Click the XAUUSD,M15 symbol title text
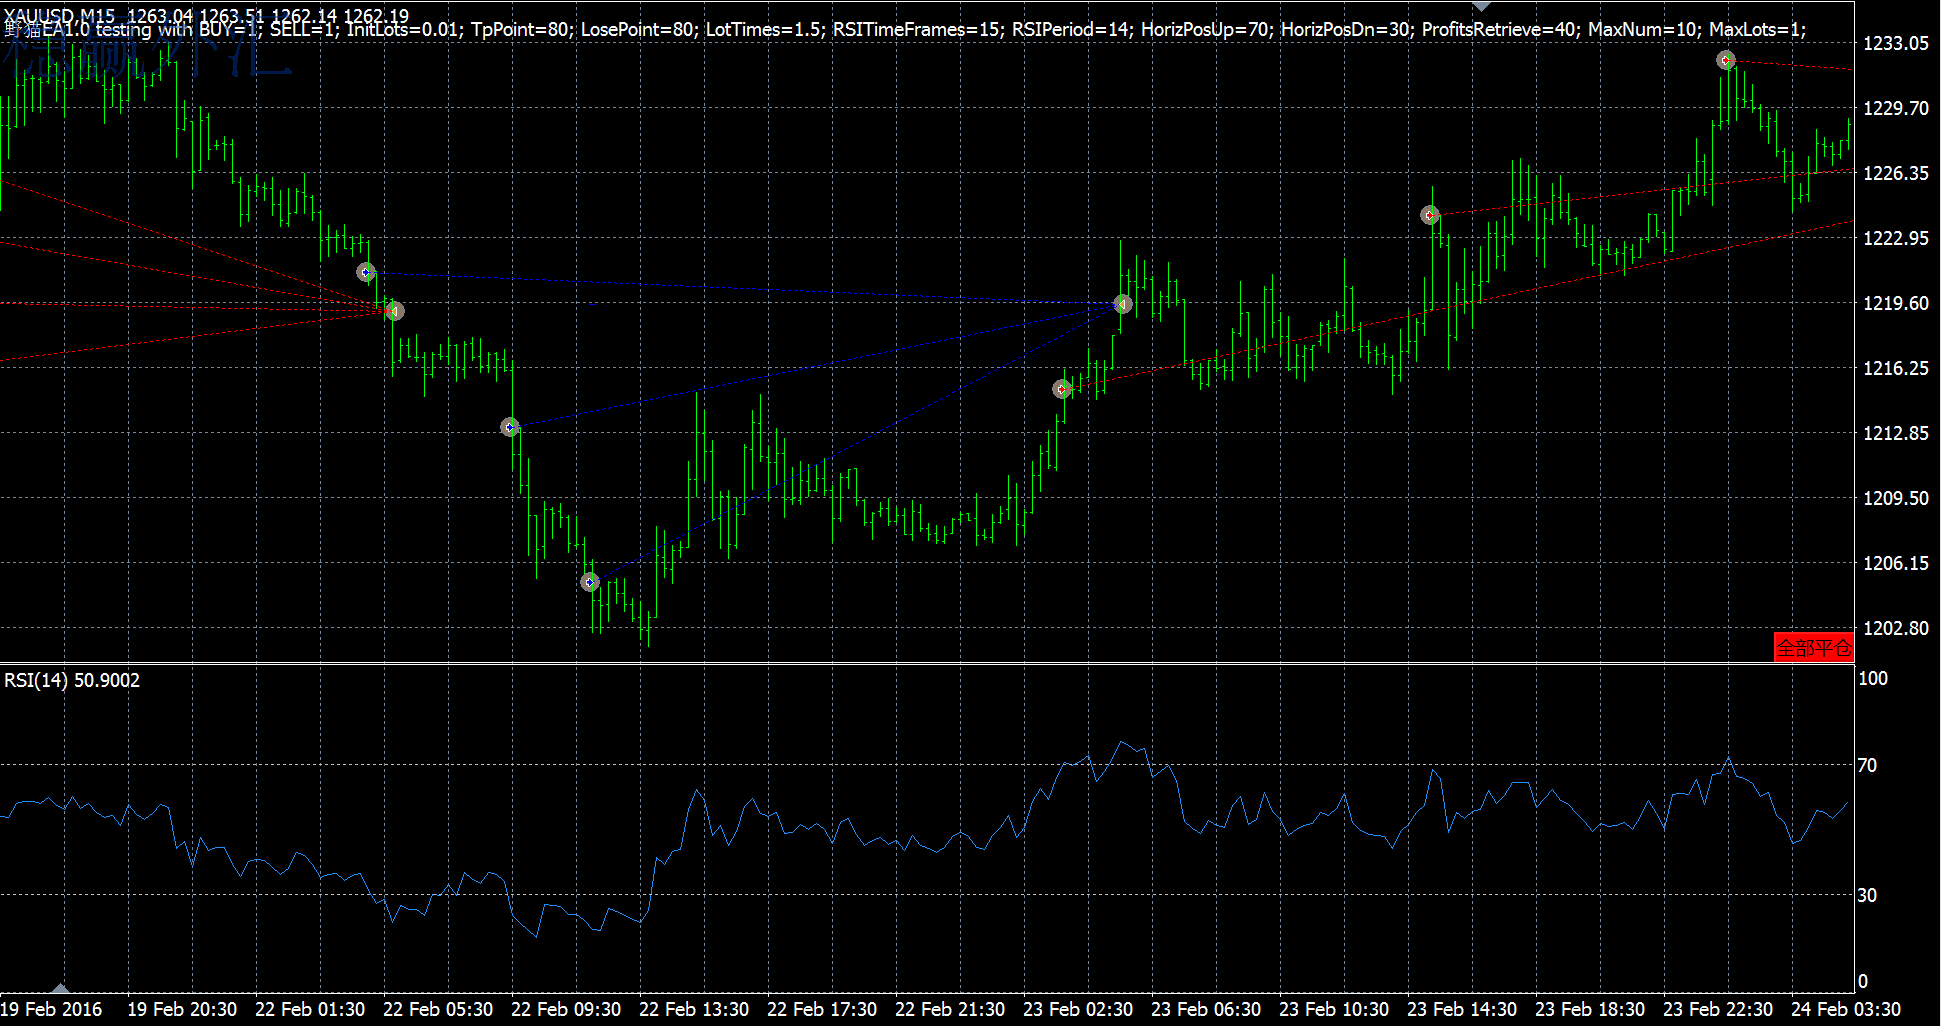The width and height of the screenshot is (1942, 1026). coord(60,15)
